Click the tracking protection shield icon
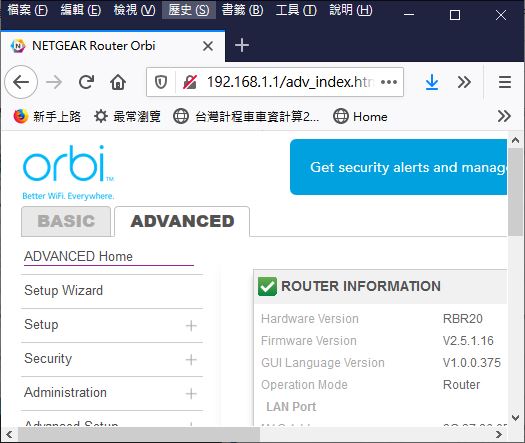Image resolution: width=525 pixels, height=443 pixels. coord(161,82)
